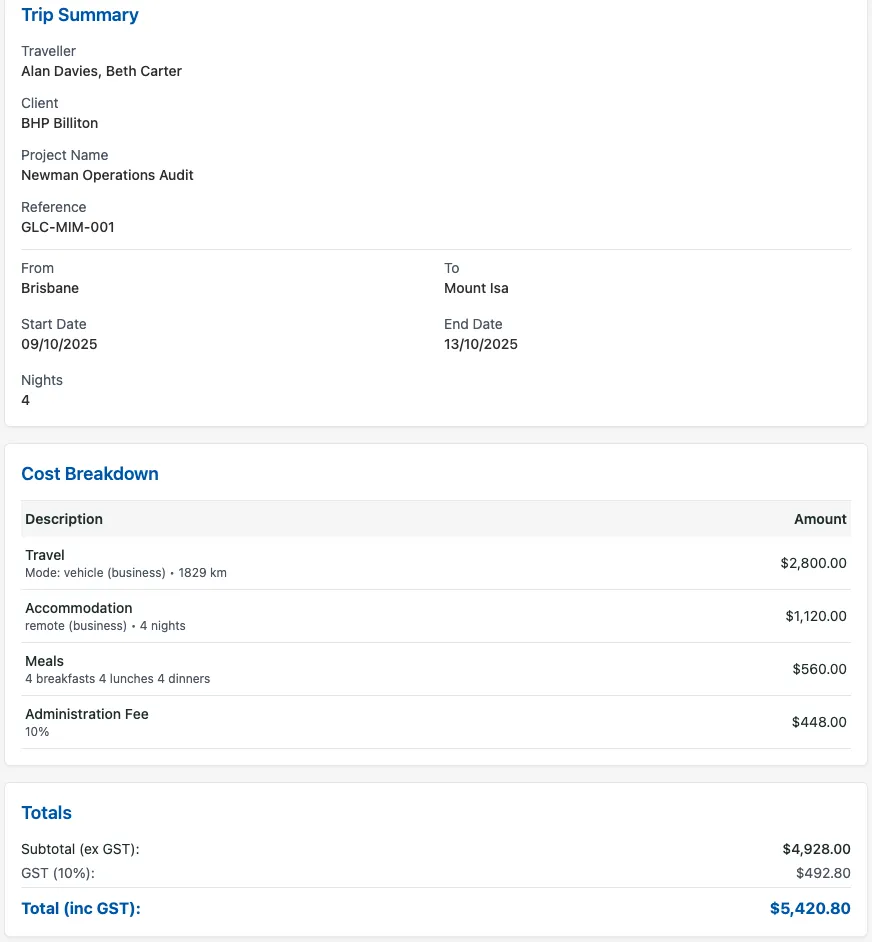Click the Trip Summary heading
The width and height of the screenshot is (872, 942).
[80, 15]
